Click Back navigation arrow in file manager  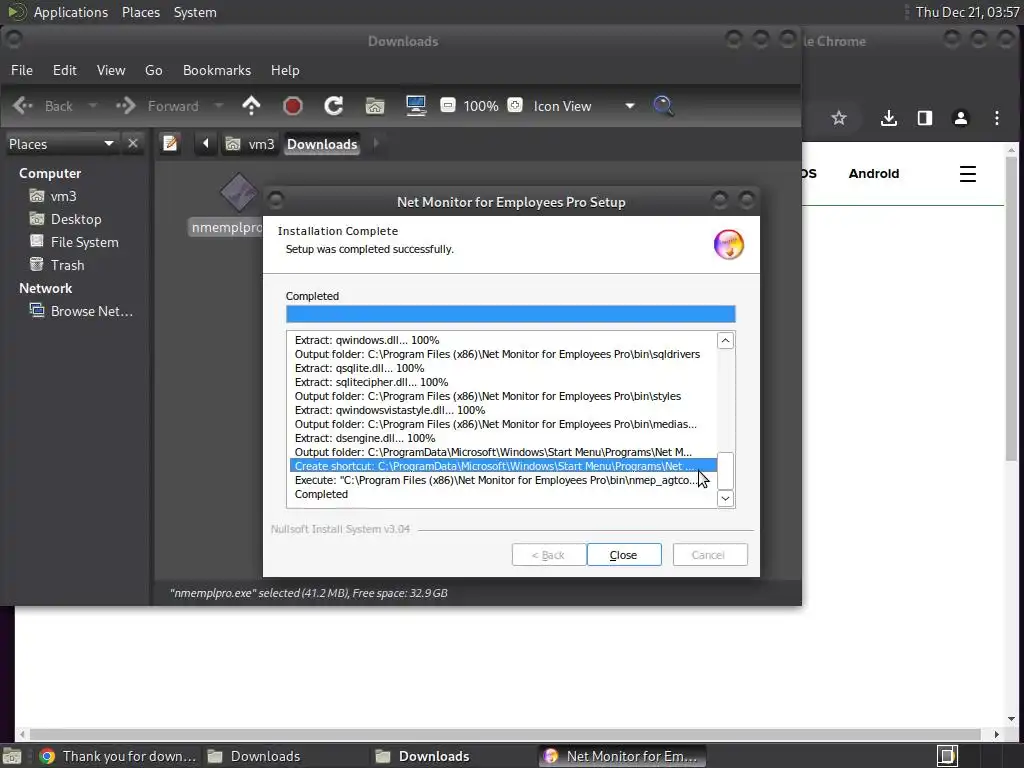[x=23, y=105]
